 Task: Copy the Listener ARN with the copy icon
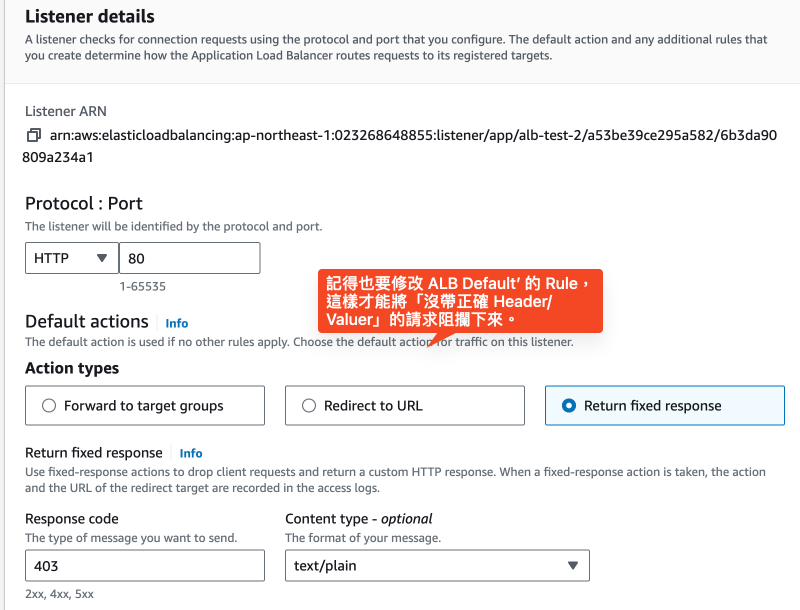[x=33, y=135]
